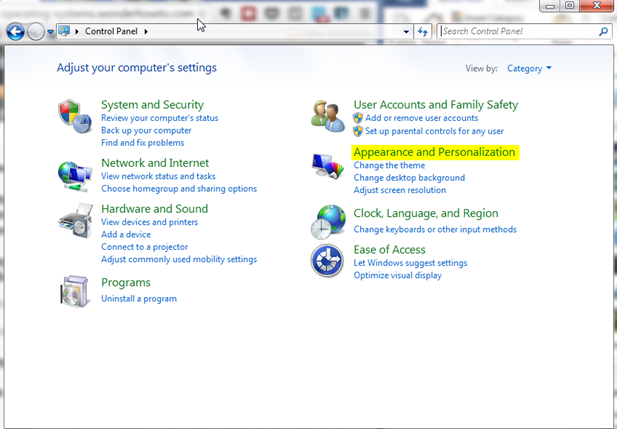Open Hardware and Sound category
The image size is (617, 429).
(154, 209)
